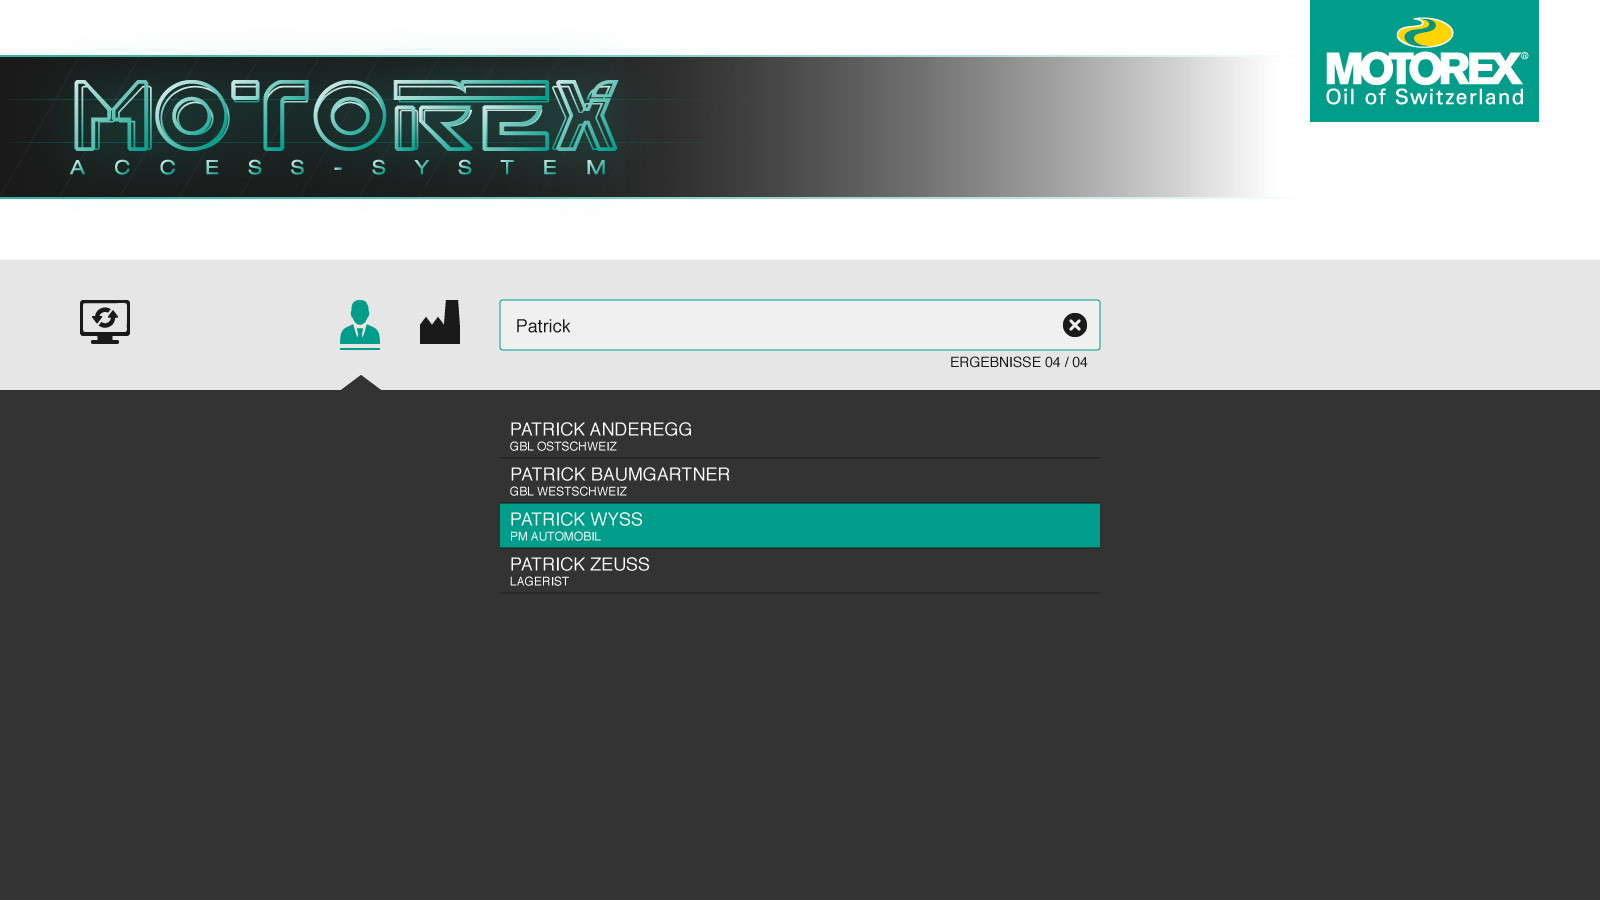Click the "Oil of Switzerland" tagline text
The width and height of the screenshot is (1600, 900).
pos(1424,97)
